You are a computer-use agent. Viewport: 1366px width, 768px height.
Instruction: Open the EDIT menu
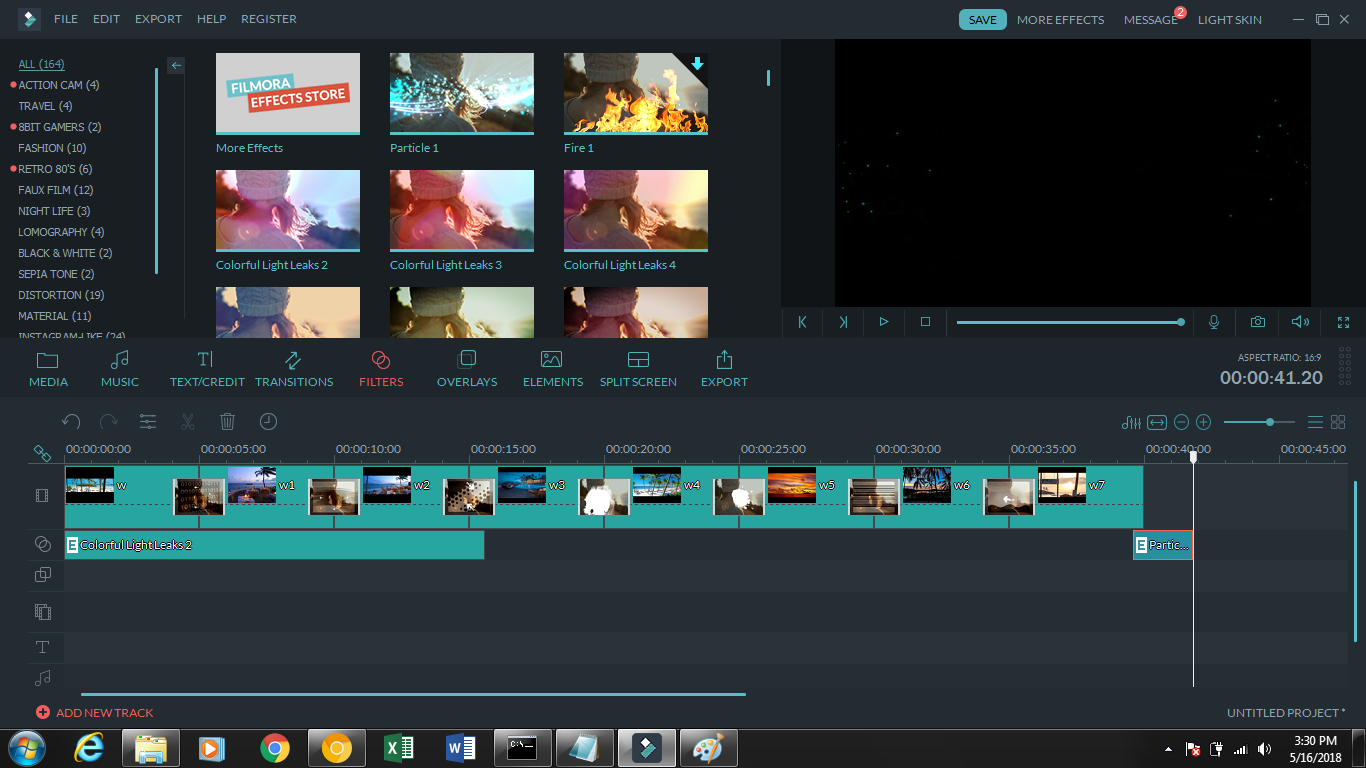(x=106, y=19)
